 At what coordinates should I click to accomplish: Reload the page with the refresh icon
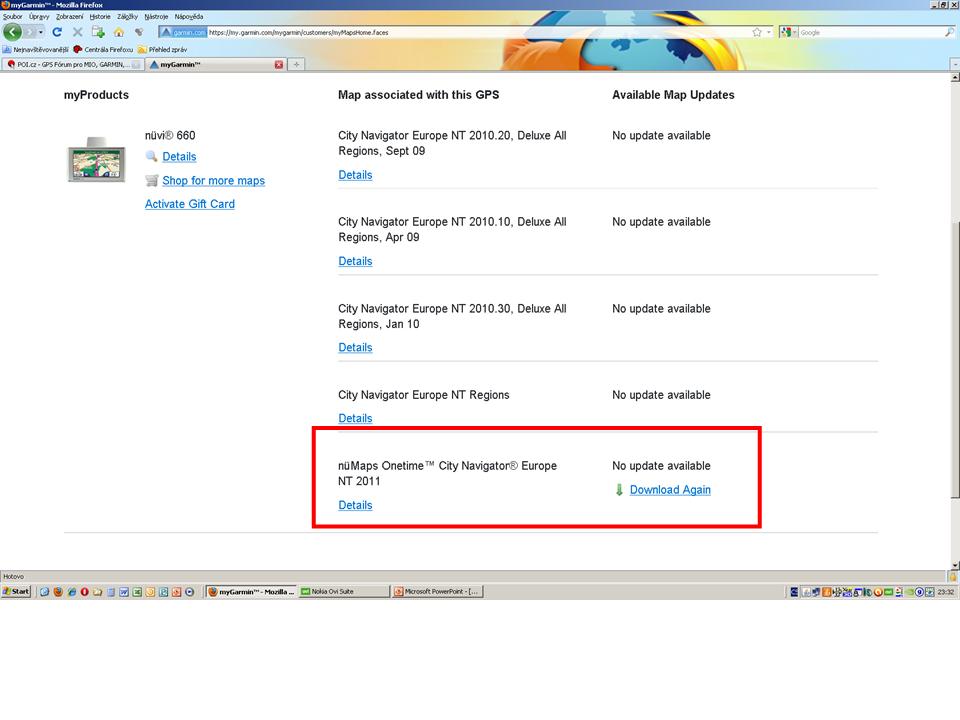(59, 32)
